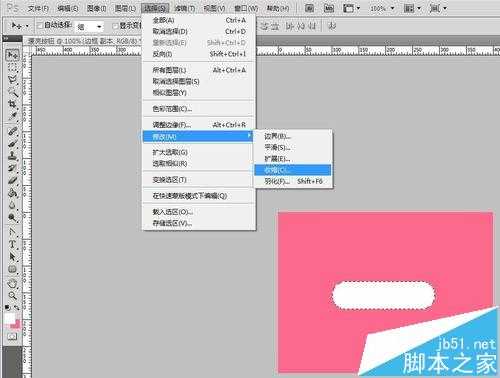The height and width of the screenshot is (378, 500).
Task: Expand the toolbox panel with double arrows
Action: [x=7, y=38]
